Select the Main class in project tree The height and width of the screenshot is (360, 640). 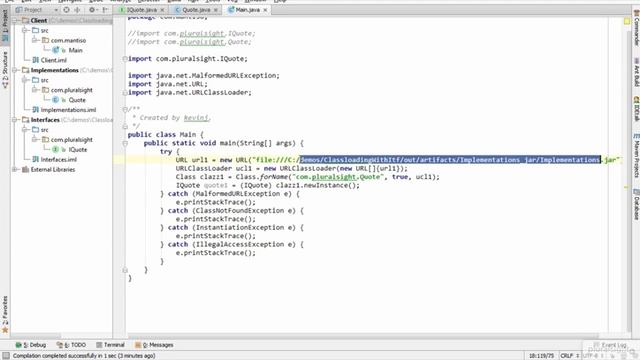point(75,50)
